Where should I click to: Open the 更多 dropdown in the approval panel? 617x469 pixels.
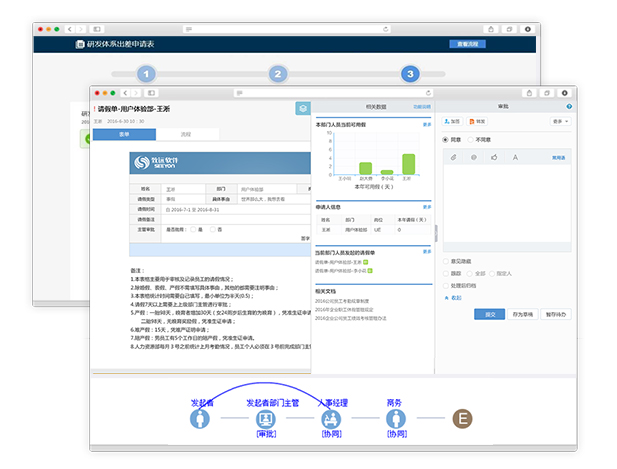(x=557, y=121)
